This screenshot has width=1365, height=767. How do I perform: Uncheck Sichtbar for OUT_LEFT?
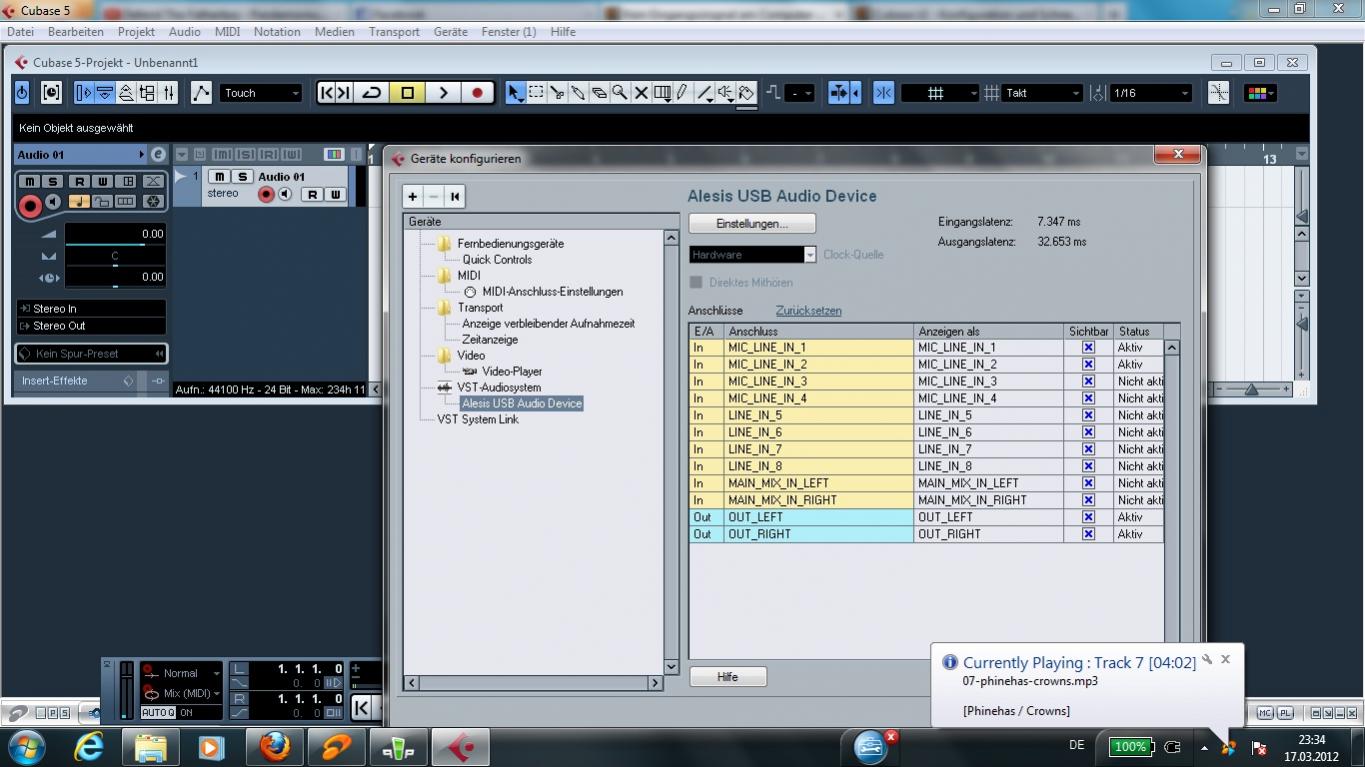[1088, 518]
